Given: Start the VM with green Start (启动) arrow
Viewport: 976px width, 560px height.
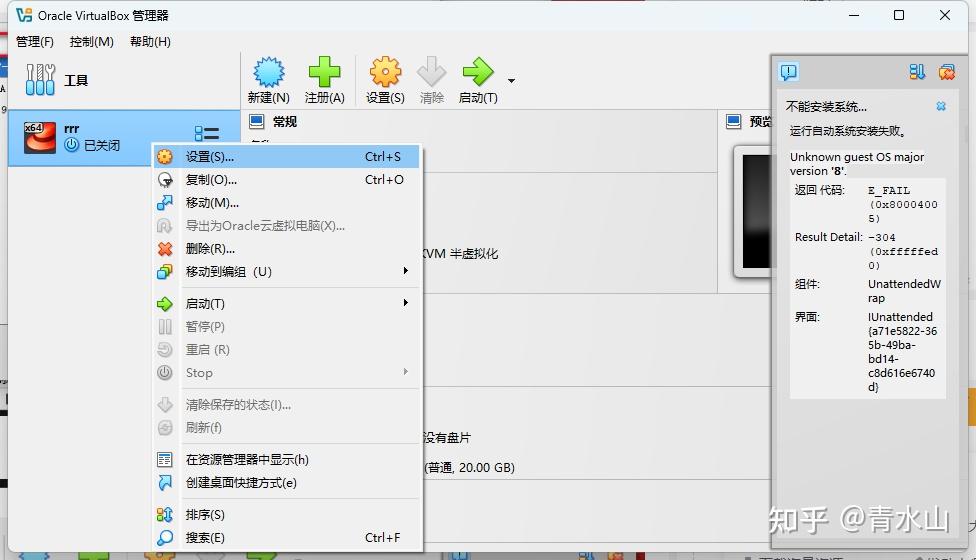Looking at the screenshot, I should click(478, 72).
